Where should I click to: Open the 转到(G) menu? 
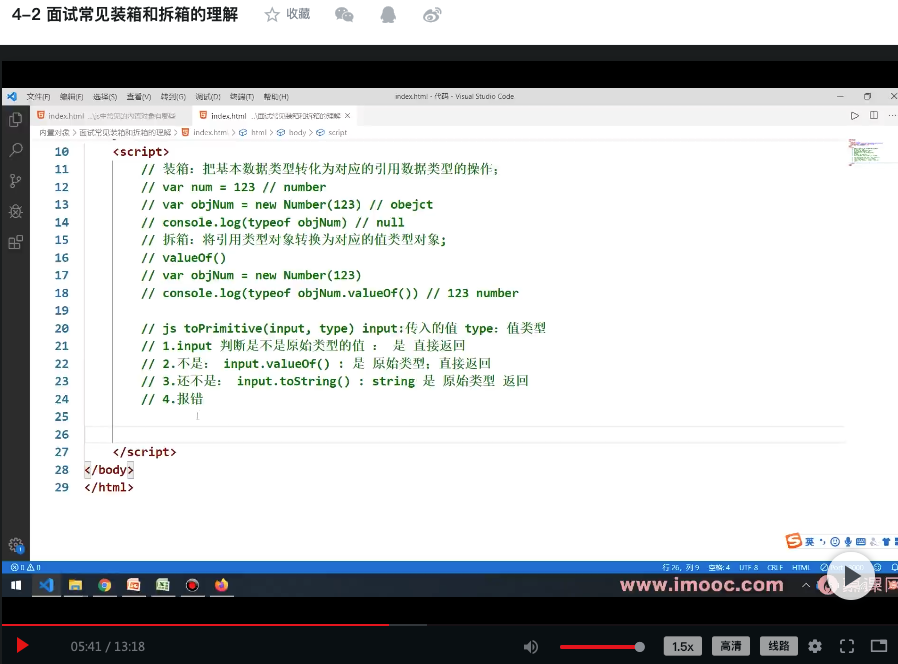pos(173,97)
